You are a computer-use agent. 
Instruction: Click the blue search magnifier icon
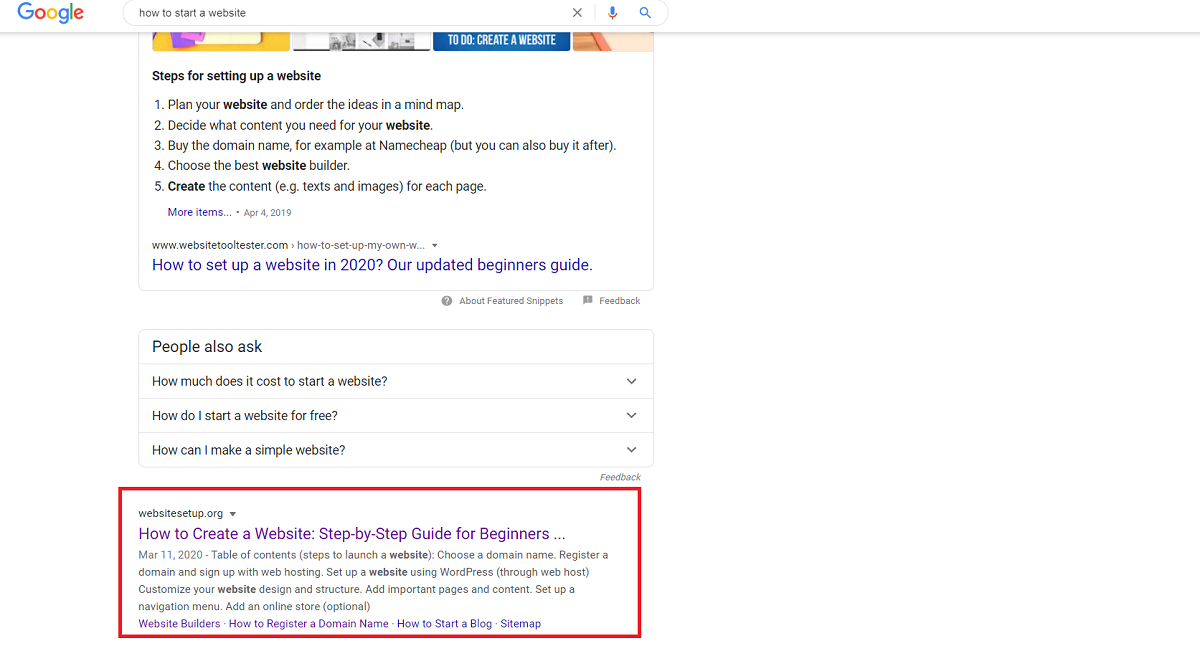tap(645, 13)
